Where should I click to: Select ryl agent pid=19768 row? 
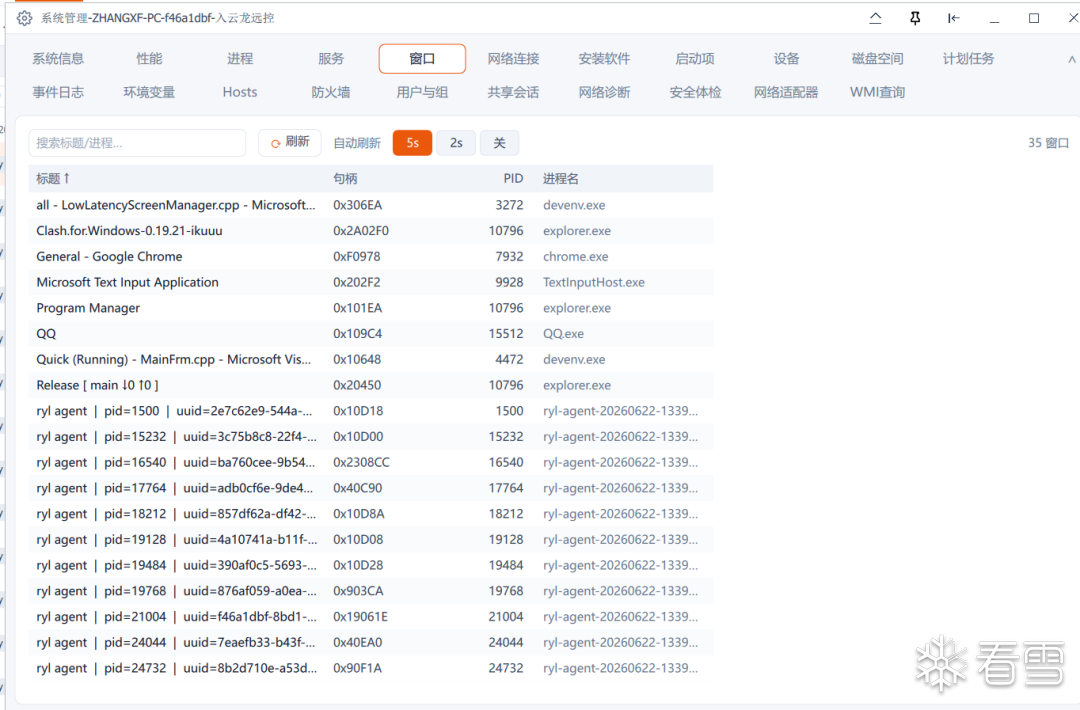click(371, 591)
